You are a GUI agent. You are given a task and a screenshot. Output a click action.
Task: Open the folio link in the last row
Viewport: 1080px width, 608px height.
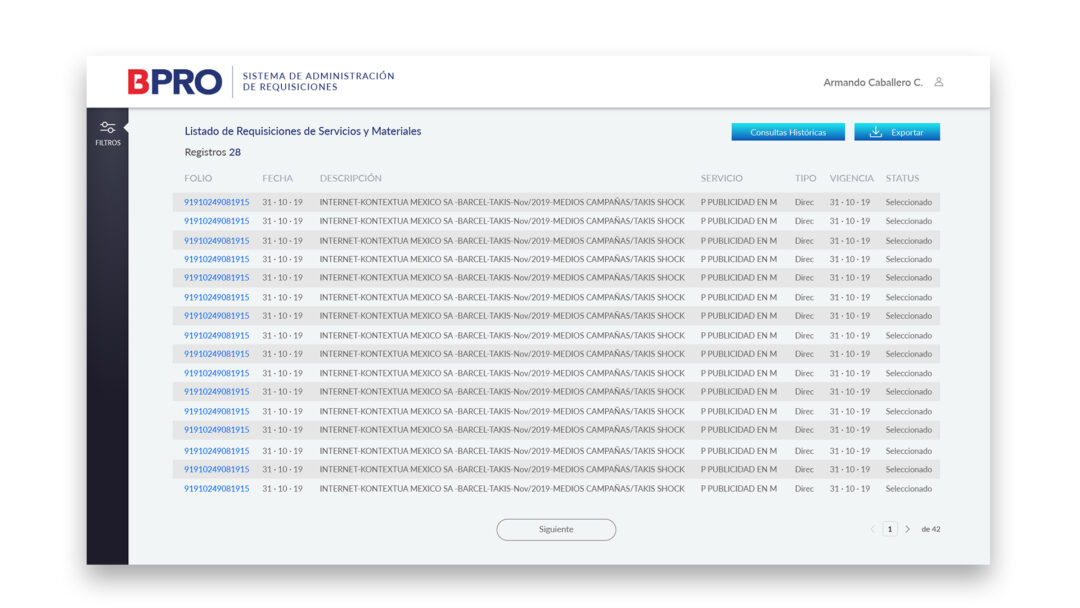point(217,489)
